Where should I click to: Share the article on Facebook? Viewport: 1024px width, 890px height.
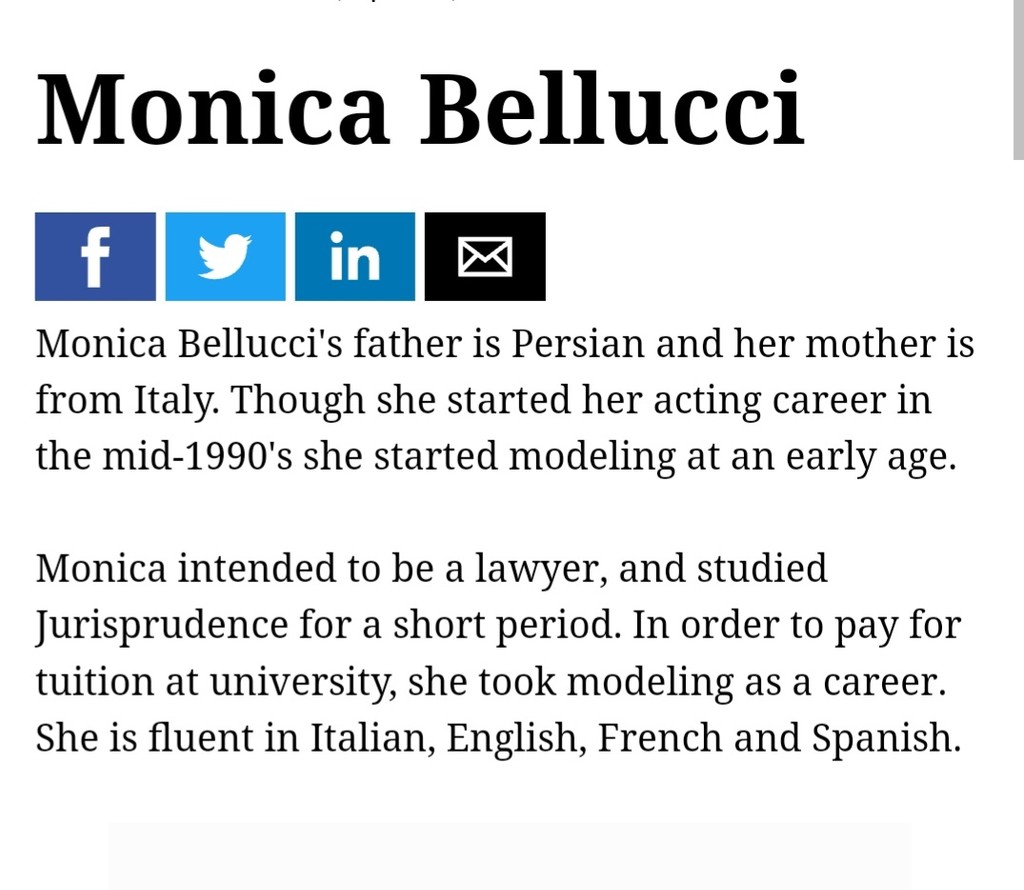click(x=95, y=257)
